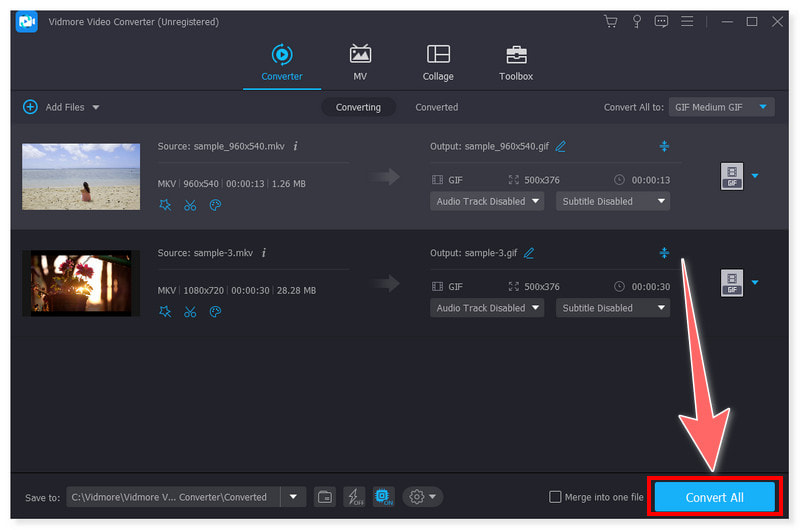Open the shopping cart icon in title bar
The height and width of the screenshot is (530, 800).
pyautogui.click(x=610, y=21)
